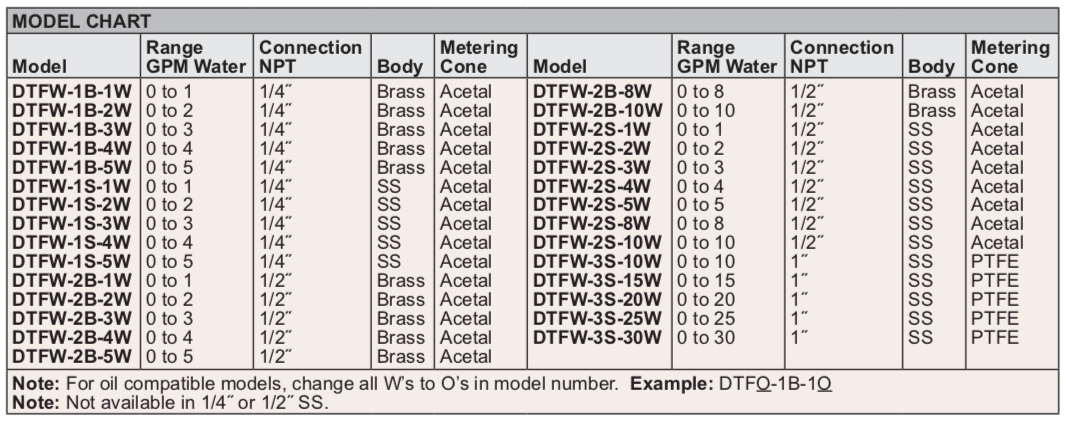Click the DTFW-3S-30W model cell
Screen dimensions: 1068x428
tap(597, 338)
